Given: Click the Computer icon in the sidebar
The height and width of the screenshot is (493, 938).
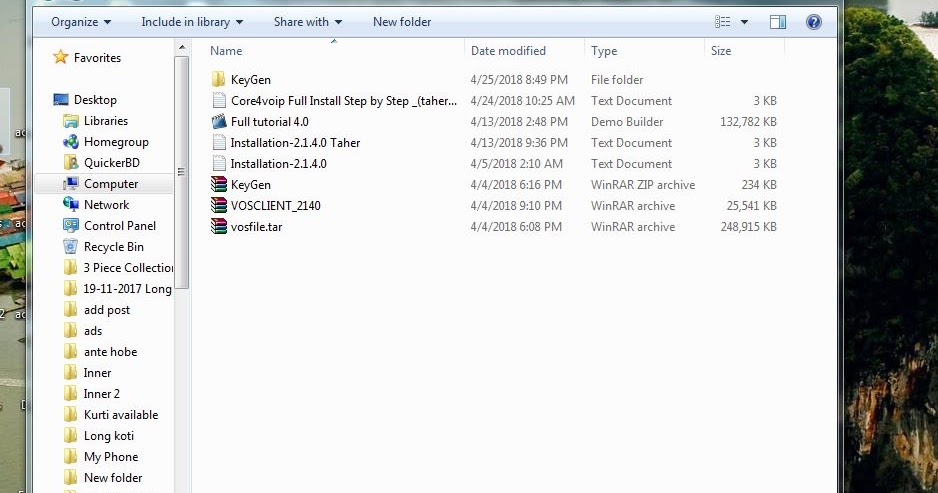Looking at the screenshot, I should click(71, 184).
